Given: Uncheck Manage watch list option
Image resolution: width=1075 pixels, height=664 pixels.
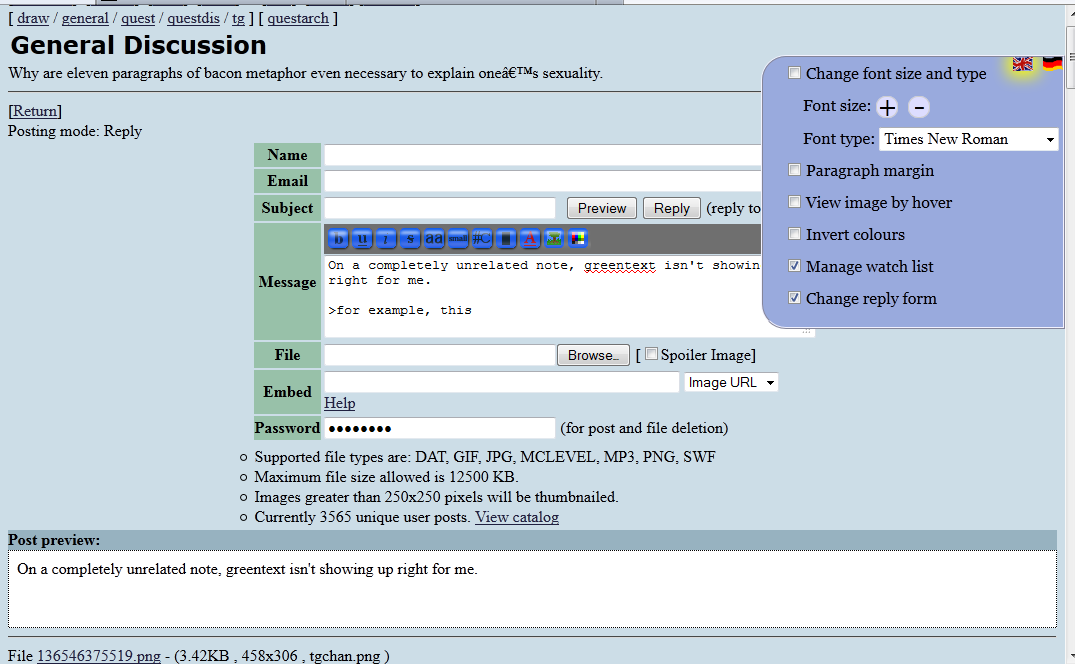Looking at the screenshot, I should pyautogui.click(x=795, y=266).
